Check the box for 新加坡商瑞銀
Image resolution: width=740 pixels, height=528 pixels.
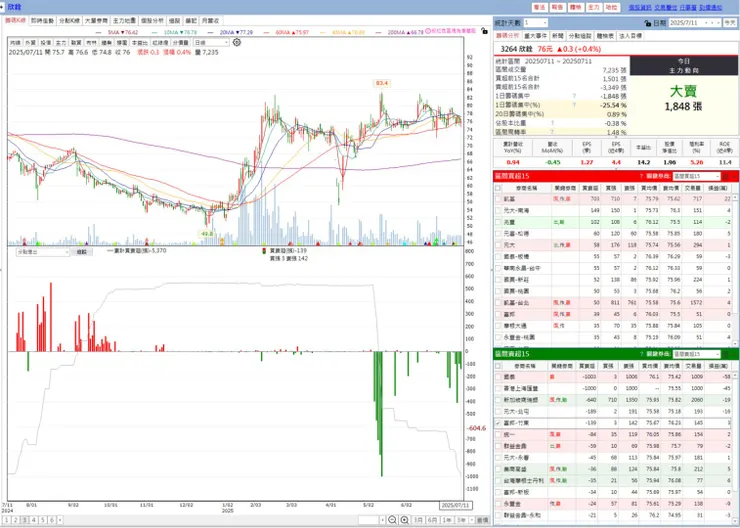tap(498, 400)
